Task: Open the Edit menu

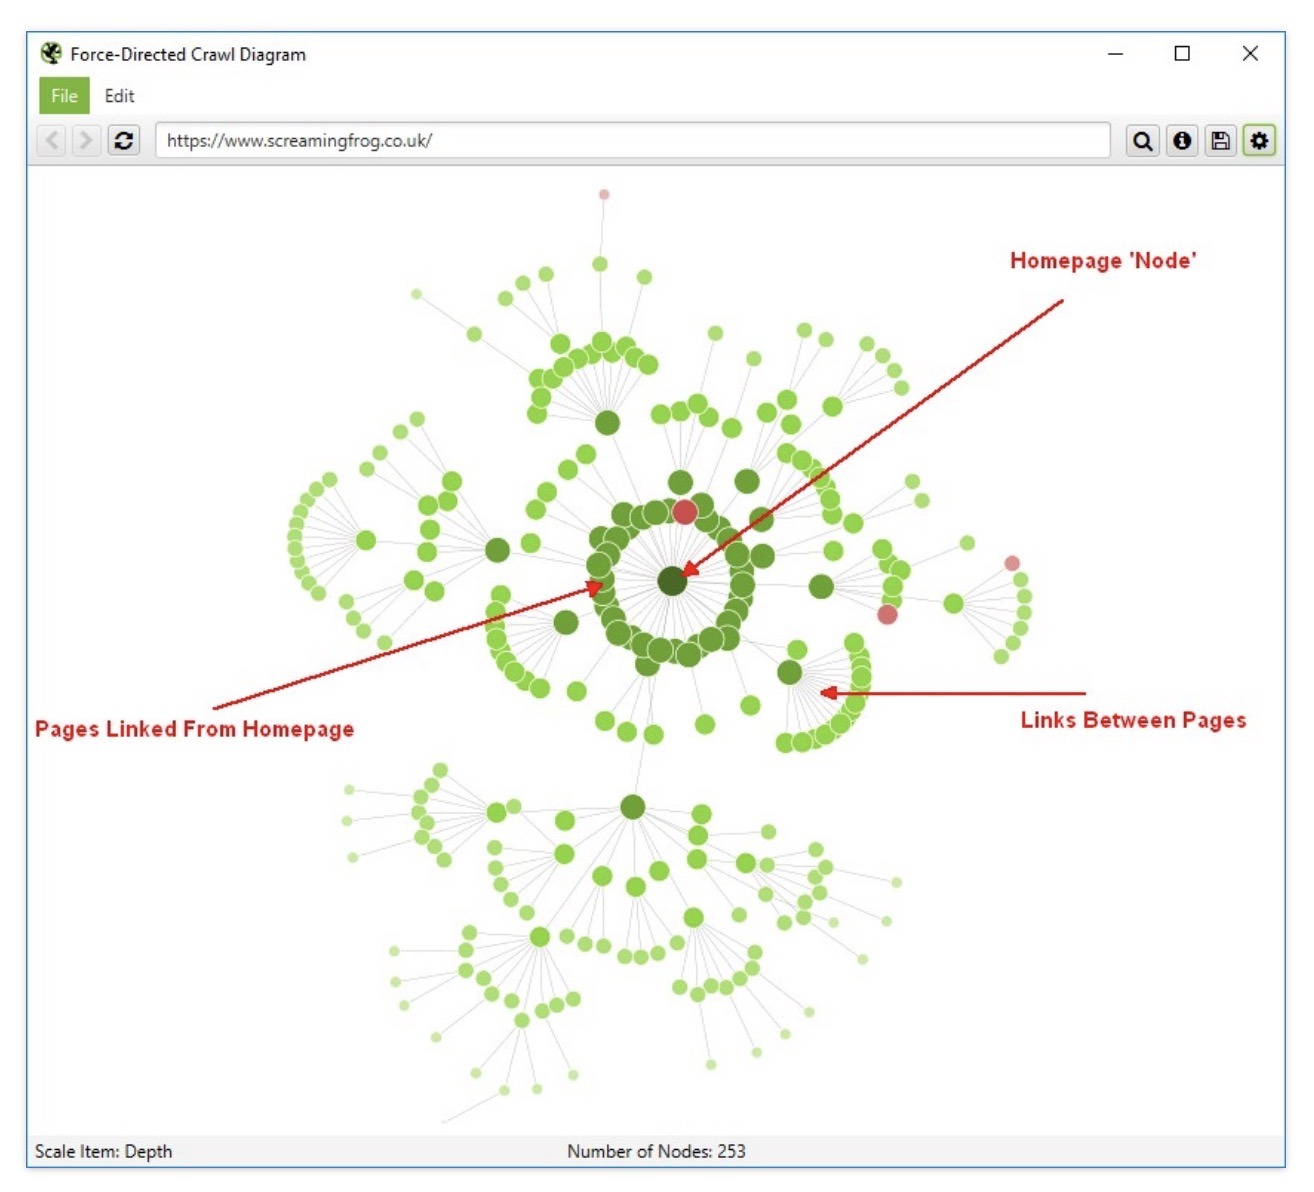Action: coord(122,96)
